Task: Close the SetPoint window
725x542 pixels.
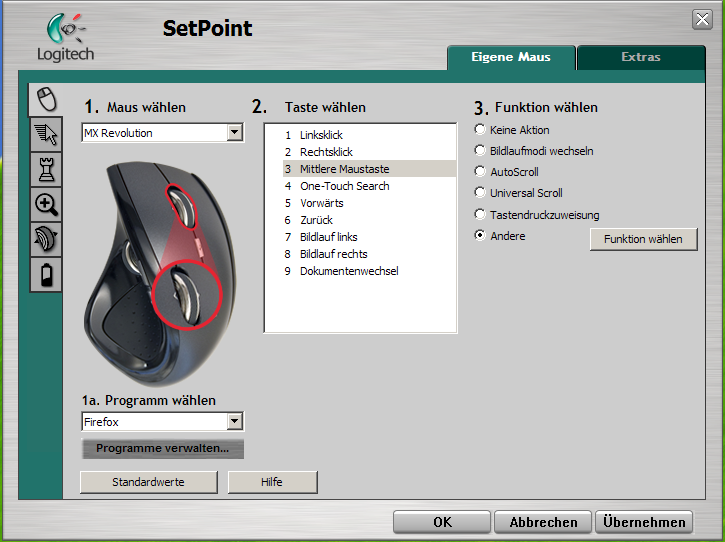Action: (702, 19)
